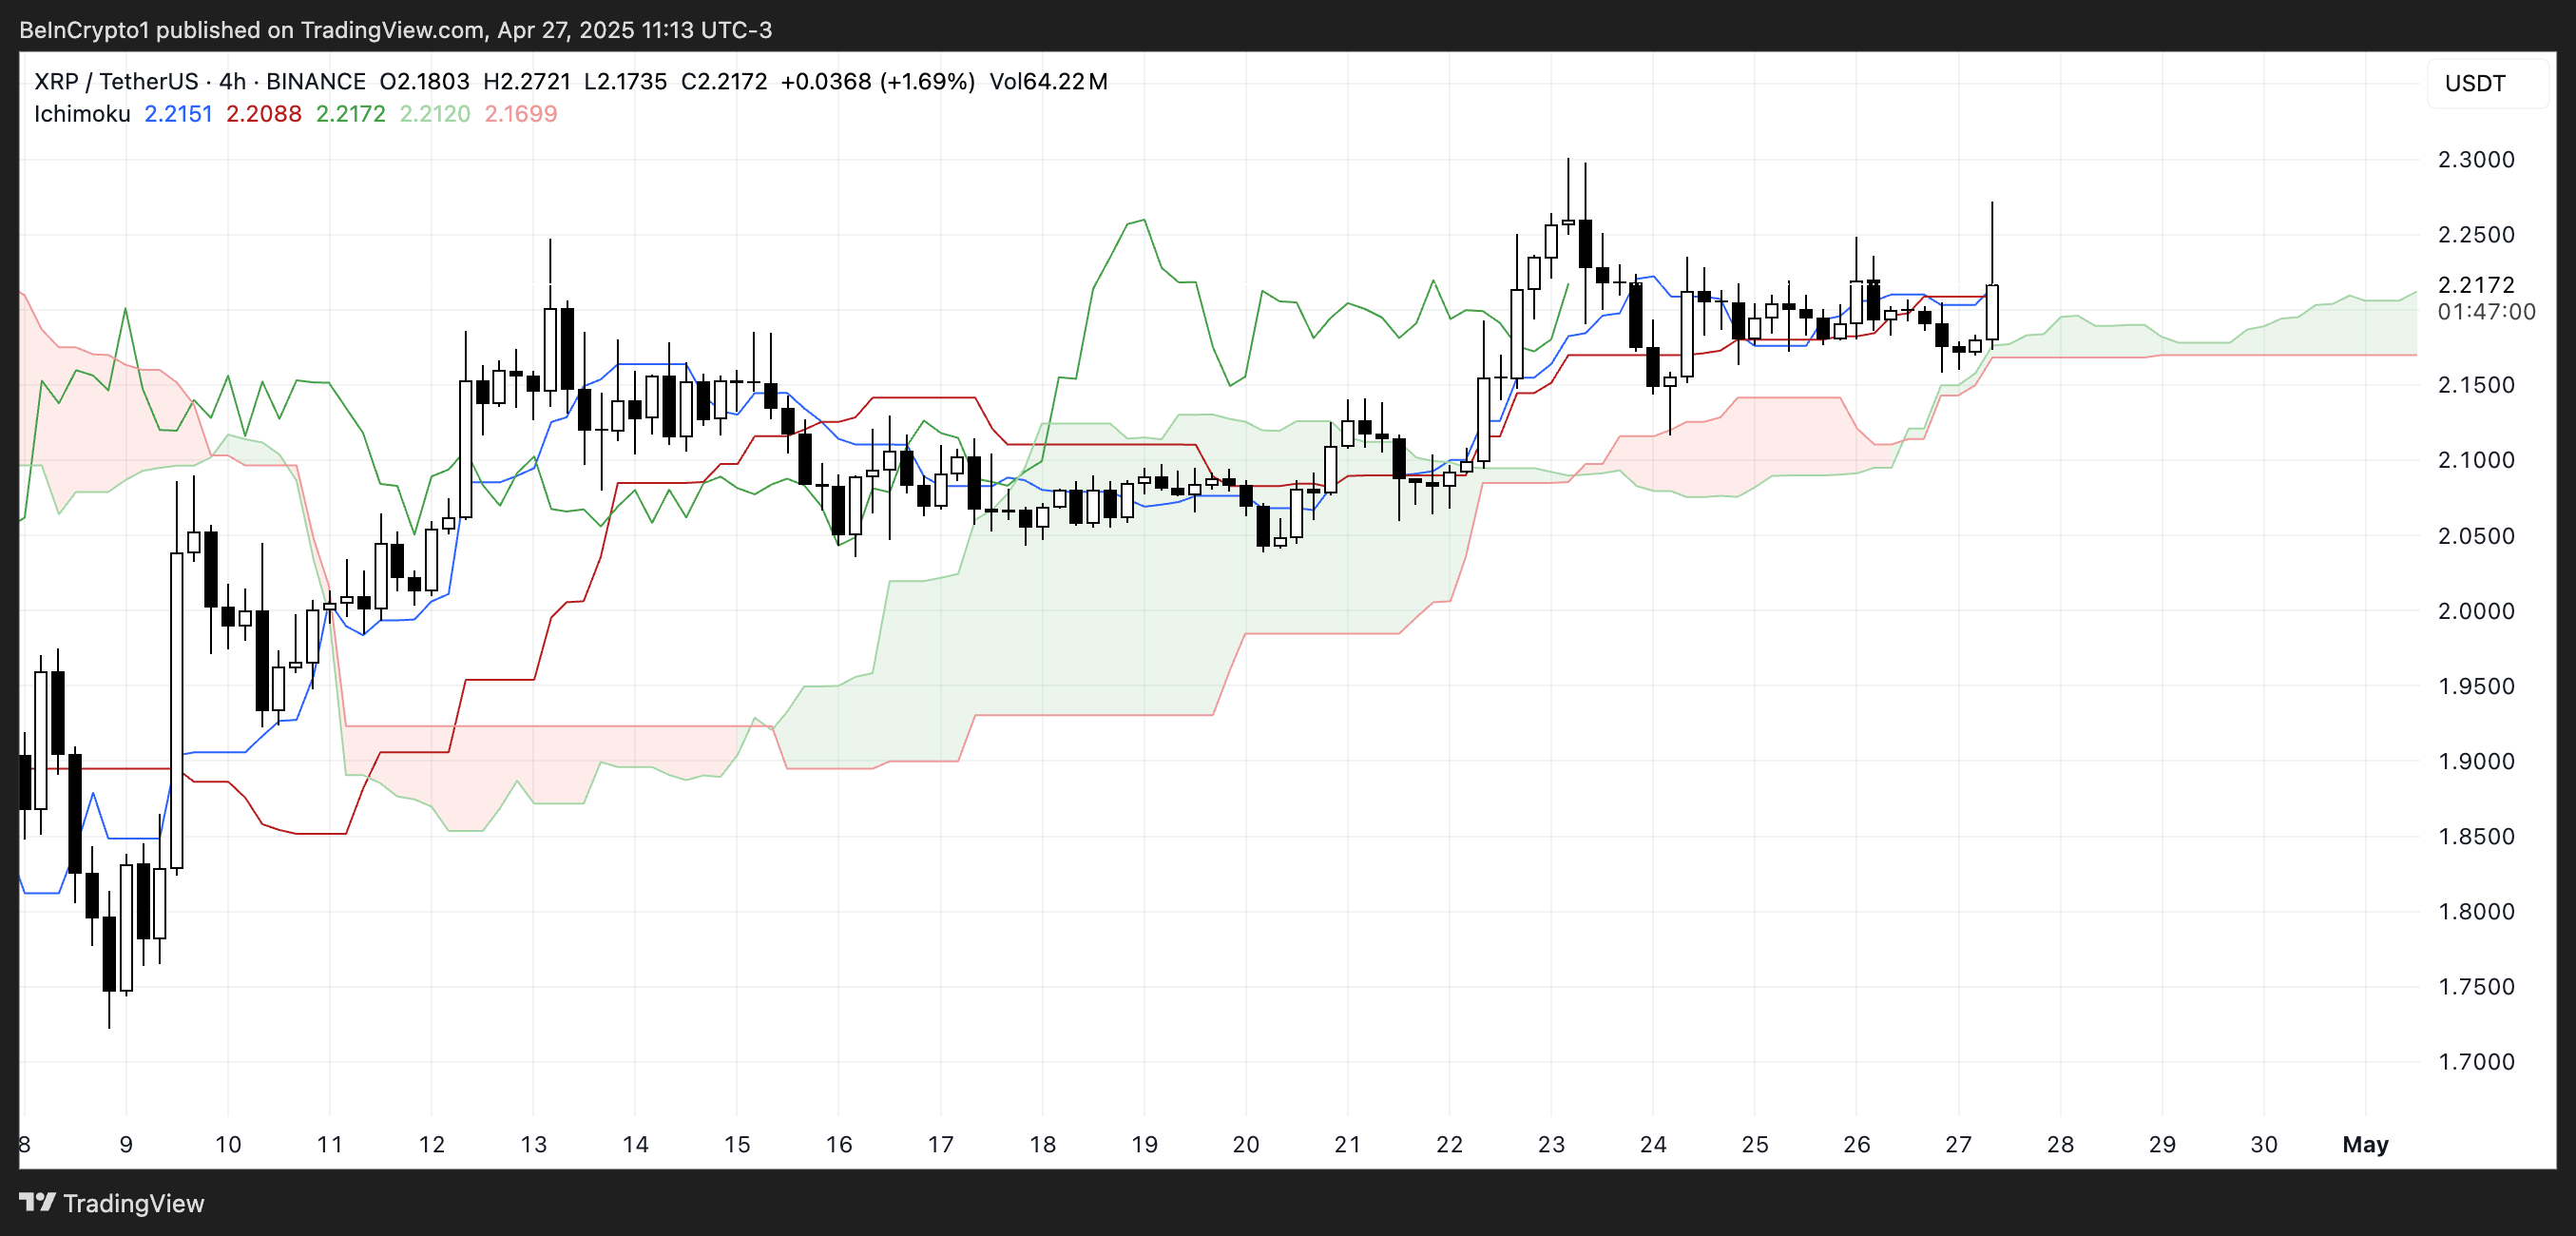Click the USDT currency button

pos(2477,83)
